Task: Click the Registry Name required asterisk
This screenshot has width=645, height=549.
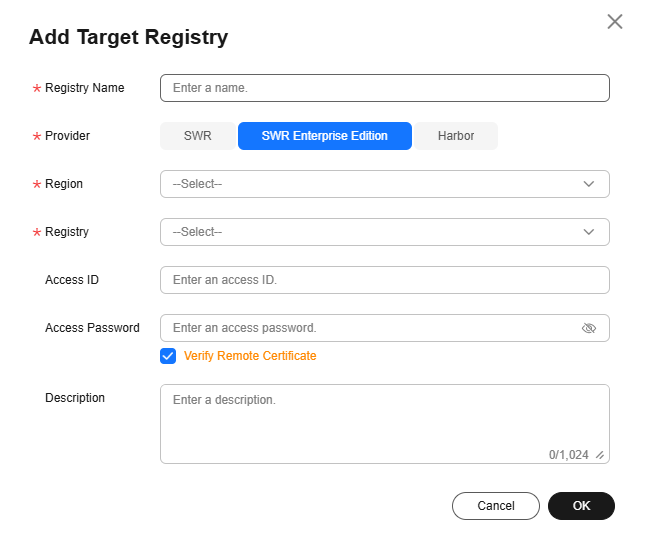Action: point(37,88)
